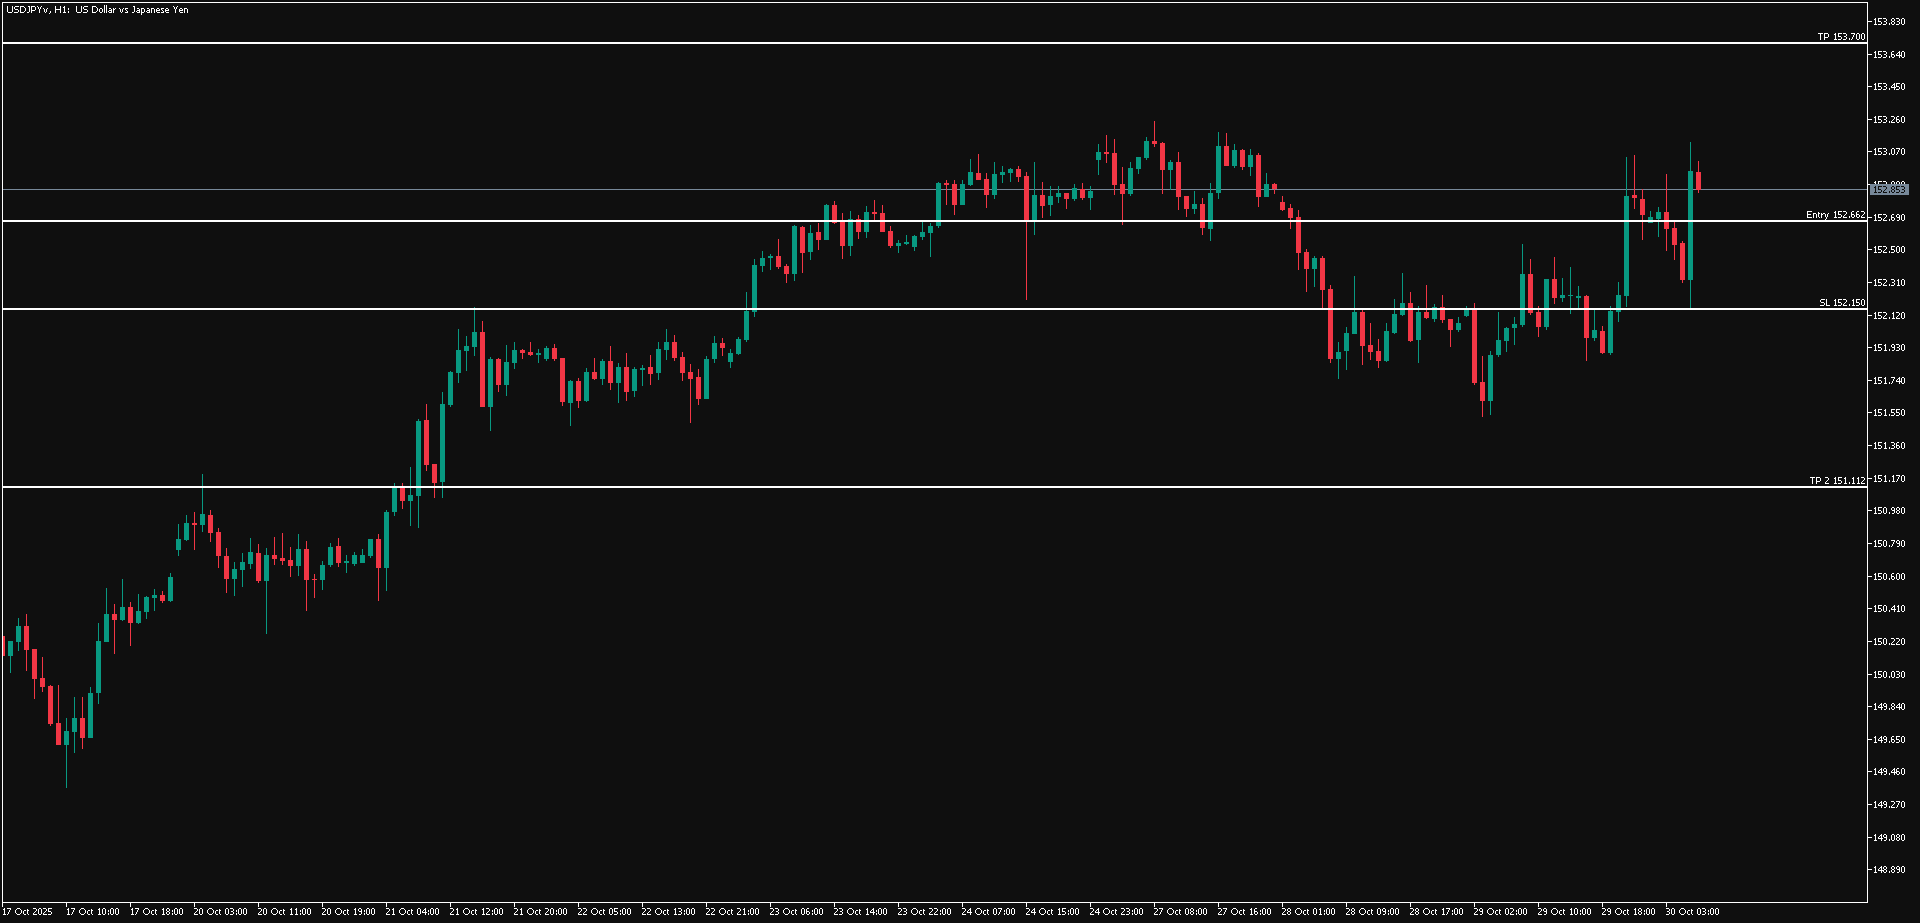Click the 148.890 price scale label

[x=1888, y=870]
